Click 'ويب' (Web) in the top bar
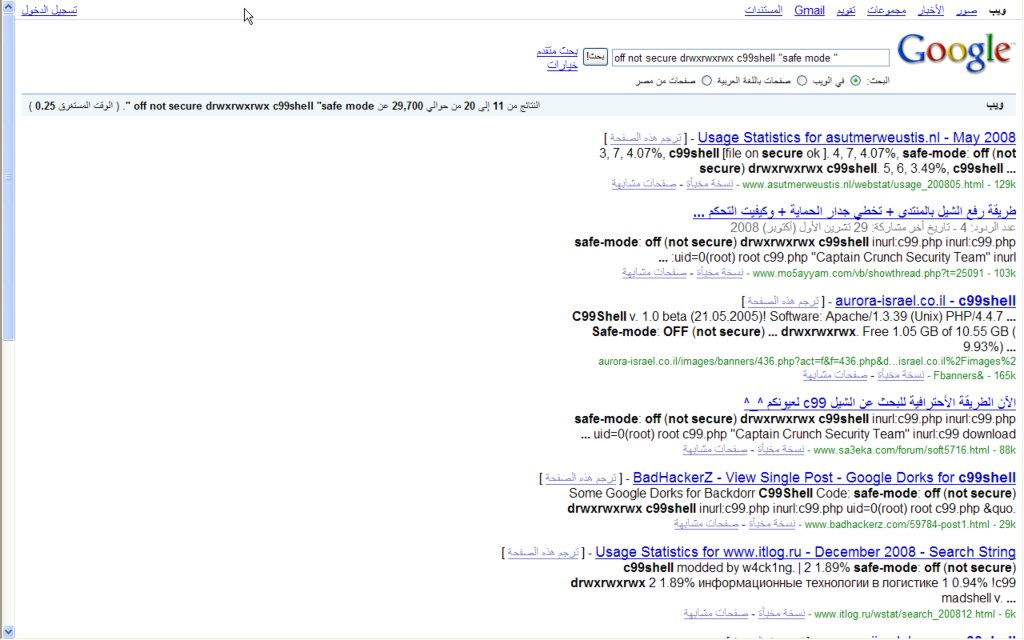The image size is (1024, 640). [x=997, y=10]
